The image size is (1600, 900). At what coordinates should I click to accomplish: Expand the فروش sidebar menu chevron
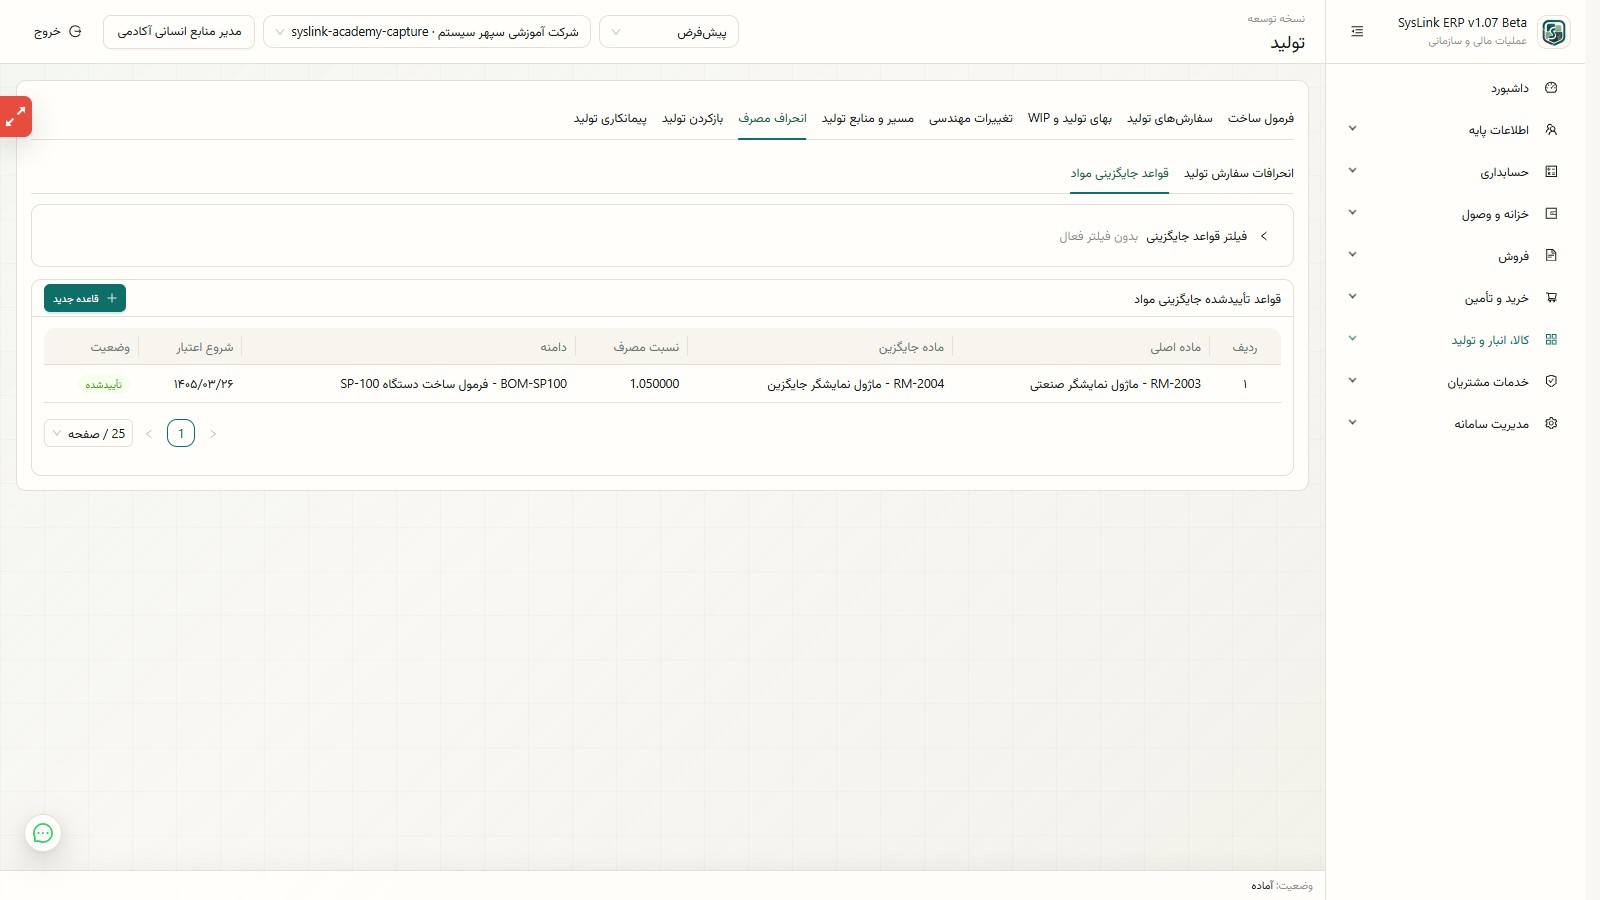coord(1352,255)
